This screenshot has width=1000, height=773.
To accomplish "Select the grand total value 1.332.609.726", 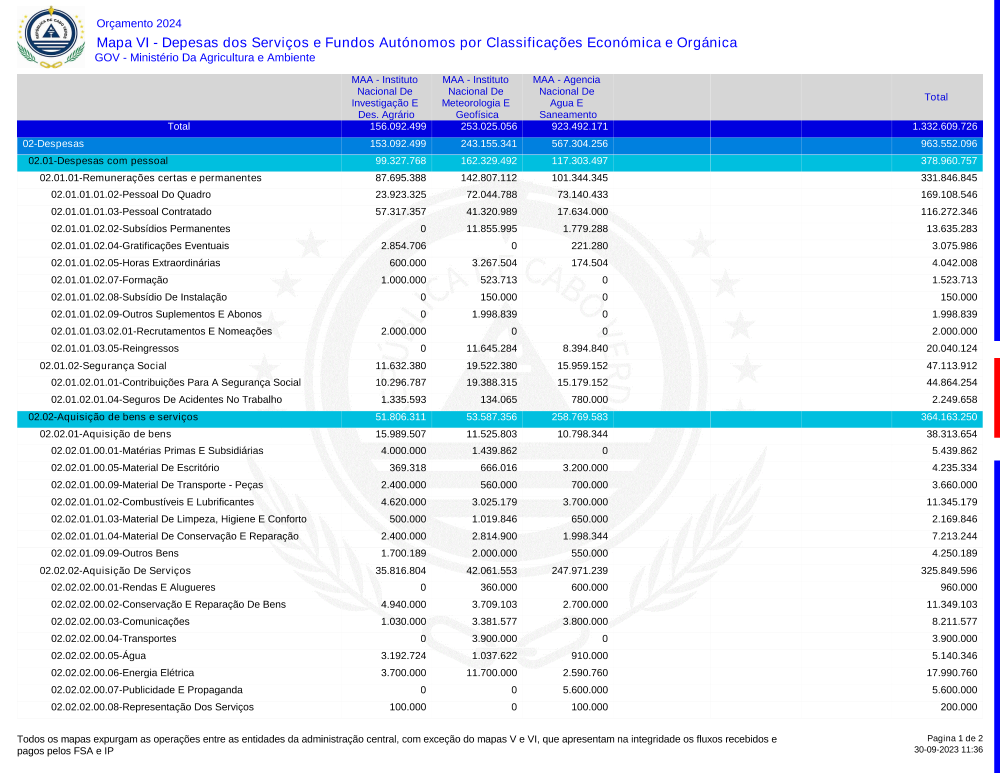I will tap(944, 127).
